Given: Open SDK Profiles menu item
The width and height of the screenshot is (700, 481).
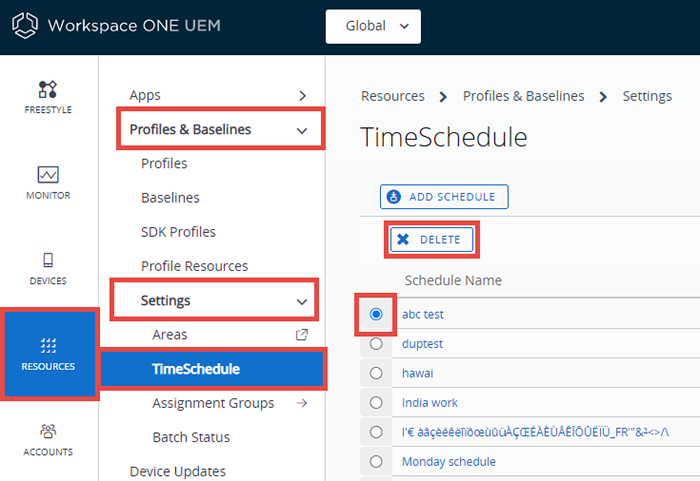Looking at the screenshot, I should point(178,232).
